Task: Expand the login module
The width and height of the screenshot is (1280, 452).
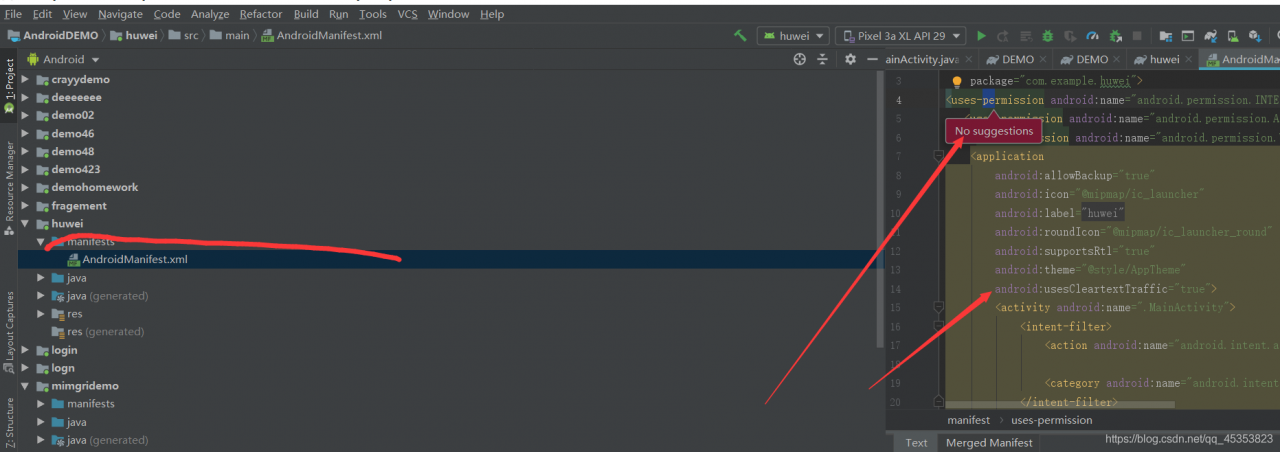Action: (26, 350)
